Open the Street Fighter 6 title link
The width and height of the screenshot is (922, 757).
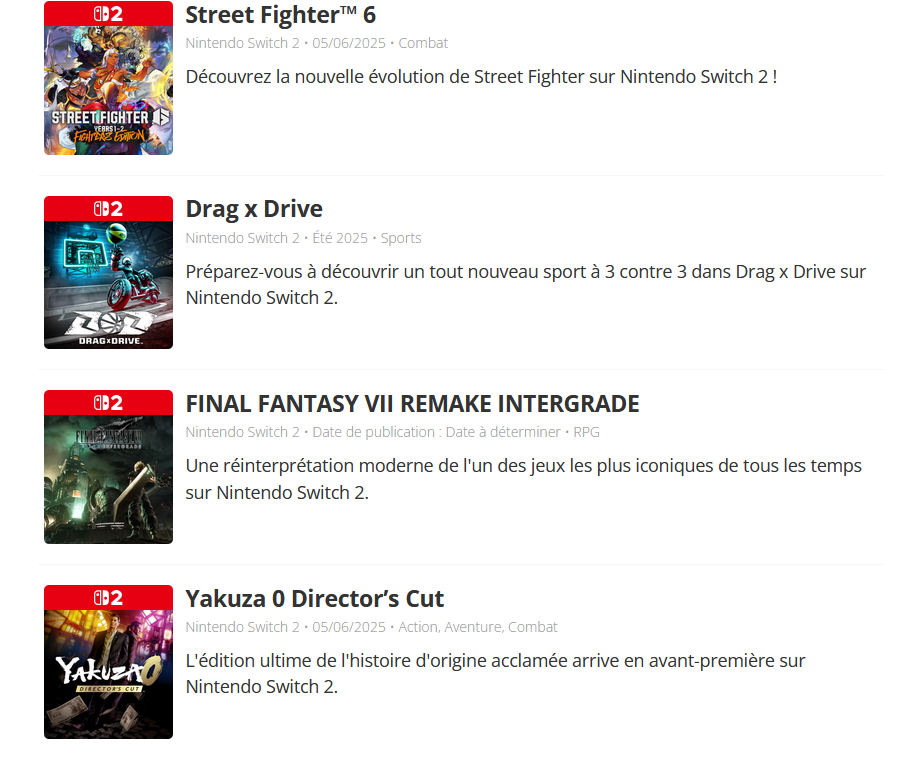(x=280, y=15)
